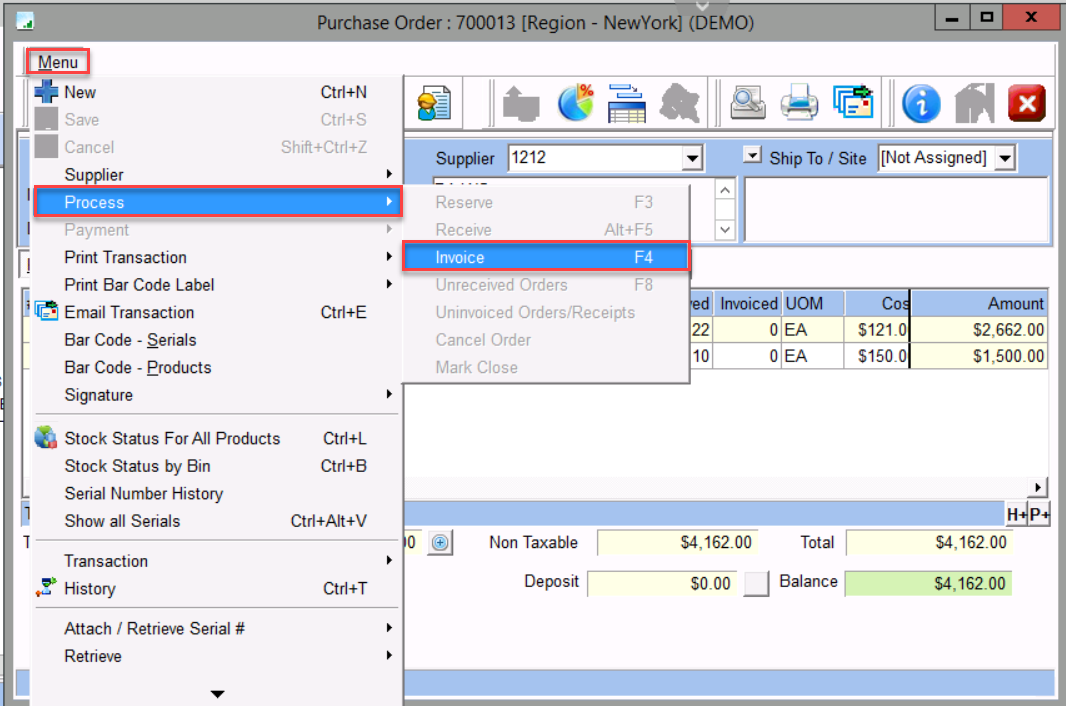Viewport: 1066px width, 706px height.
Task: Click the red X exit icon
Action: pos(1025,103)
